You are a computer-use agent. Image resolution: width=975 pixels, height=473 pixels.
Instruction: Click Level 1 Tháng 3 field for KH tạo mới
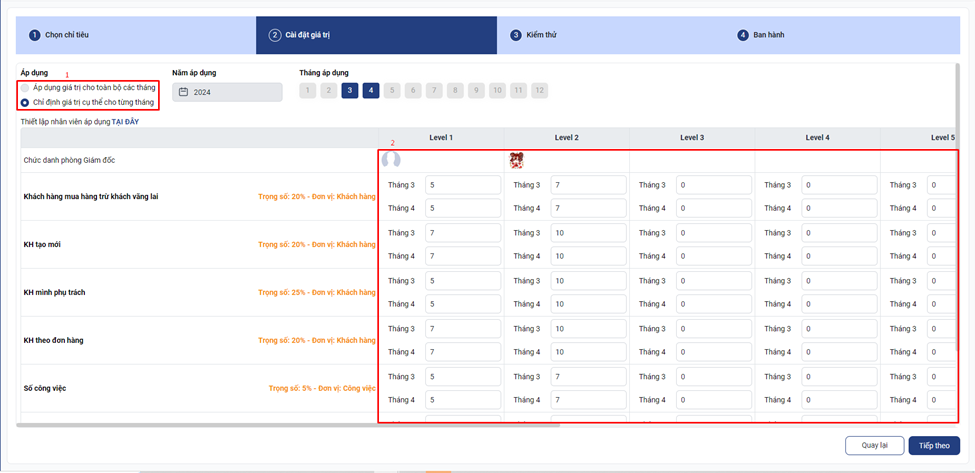click(462, 233)
